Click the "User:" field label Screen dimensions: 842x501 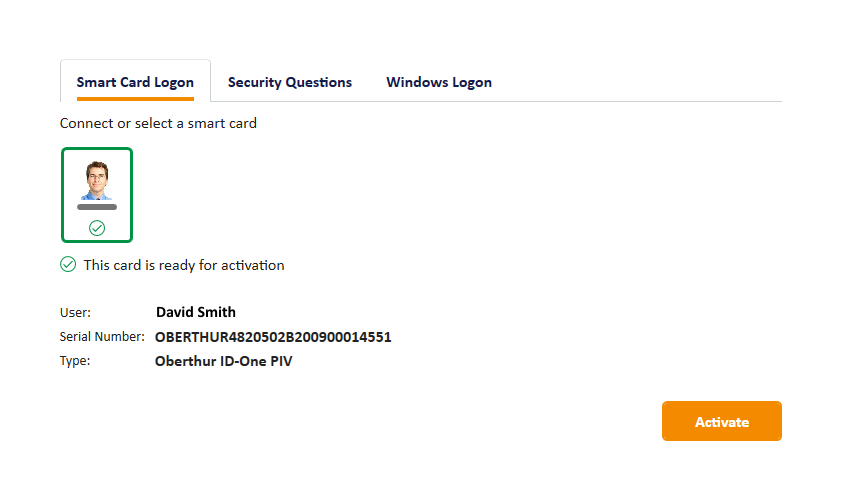pyautogui.click(x=75, y=313)
